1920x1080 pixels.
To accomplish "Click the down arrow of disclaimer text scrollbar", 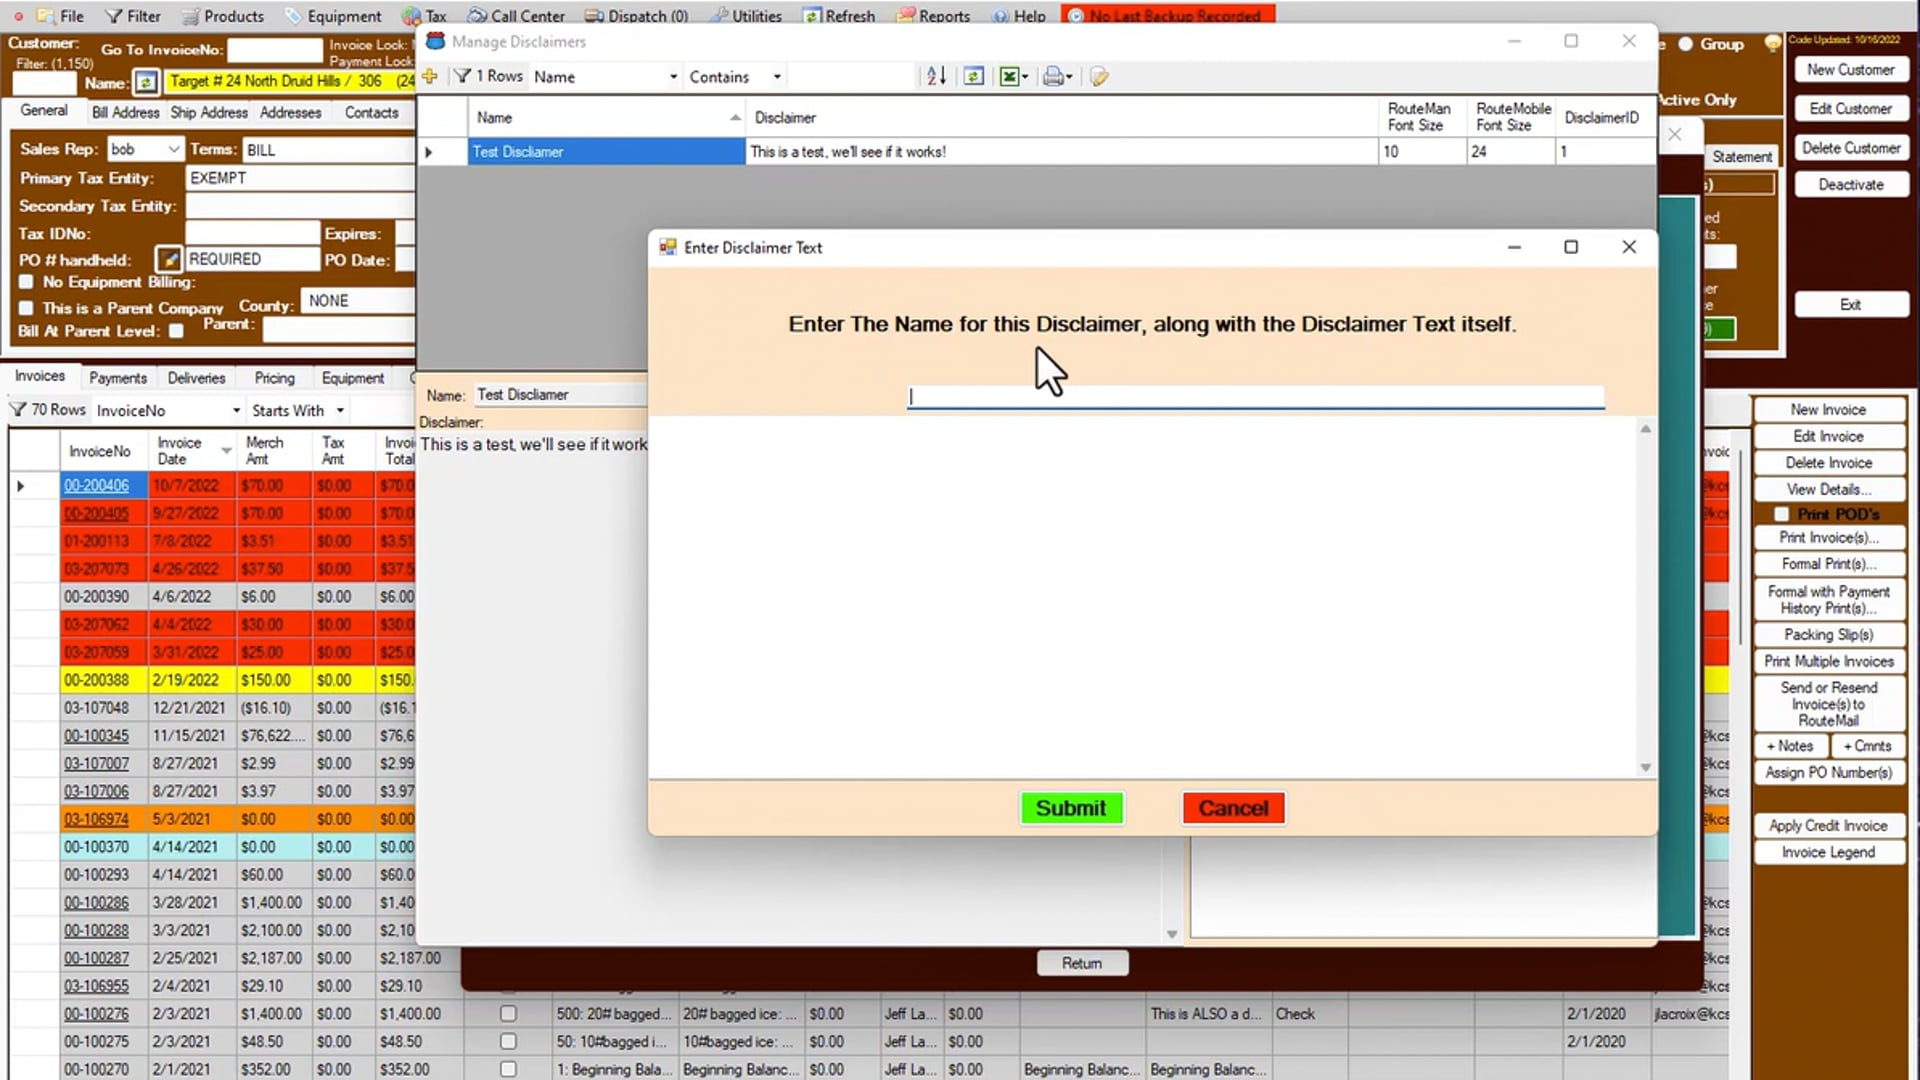I will coord(1645,768).
